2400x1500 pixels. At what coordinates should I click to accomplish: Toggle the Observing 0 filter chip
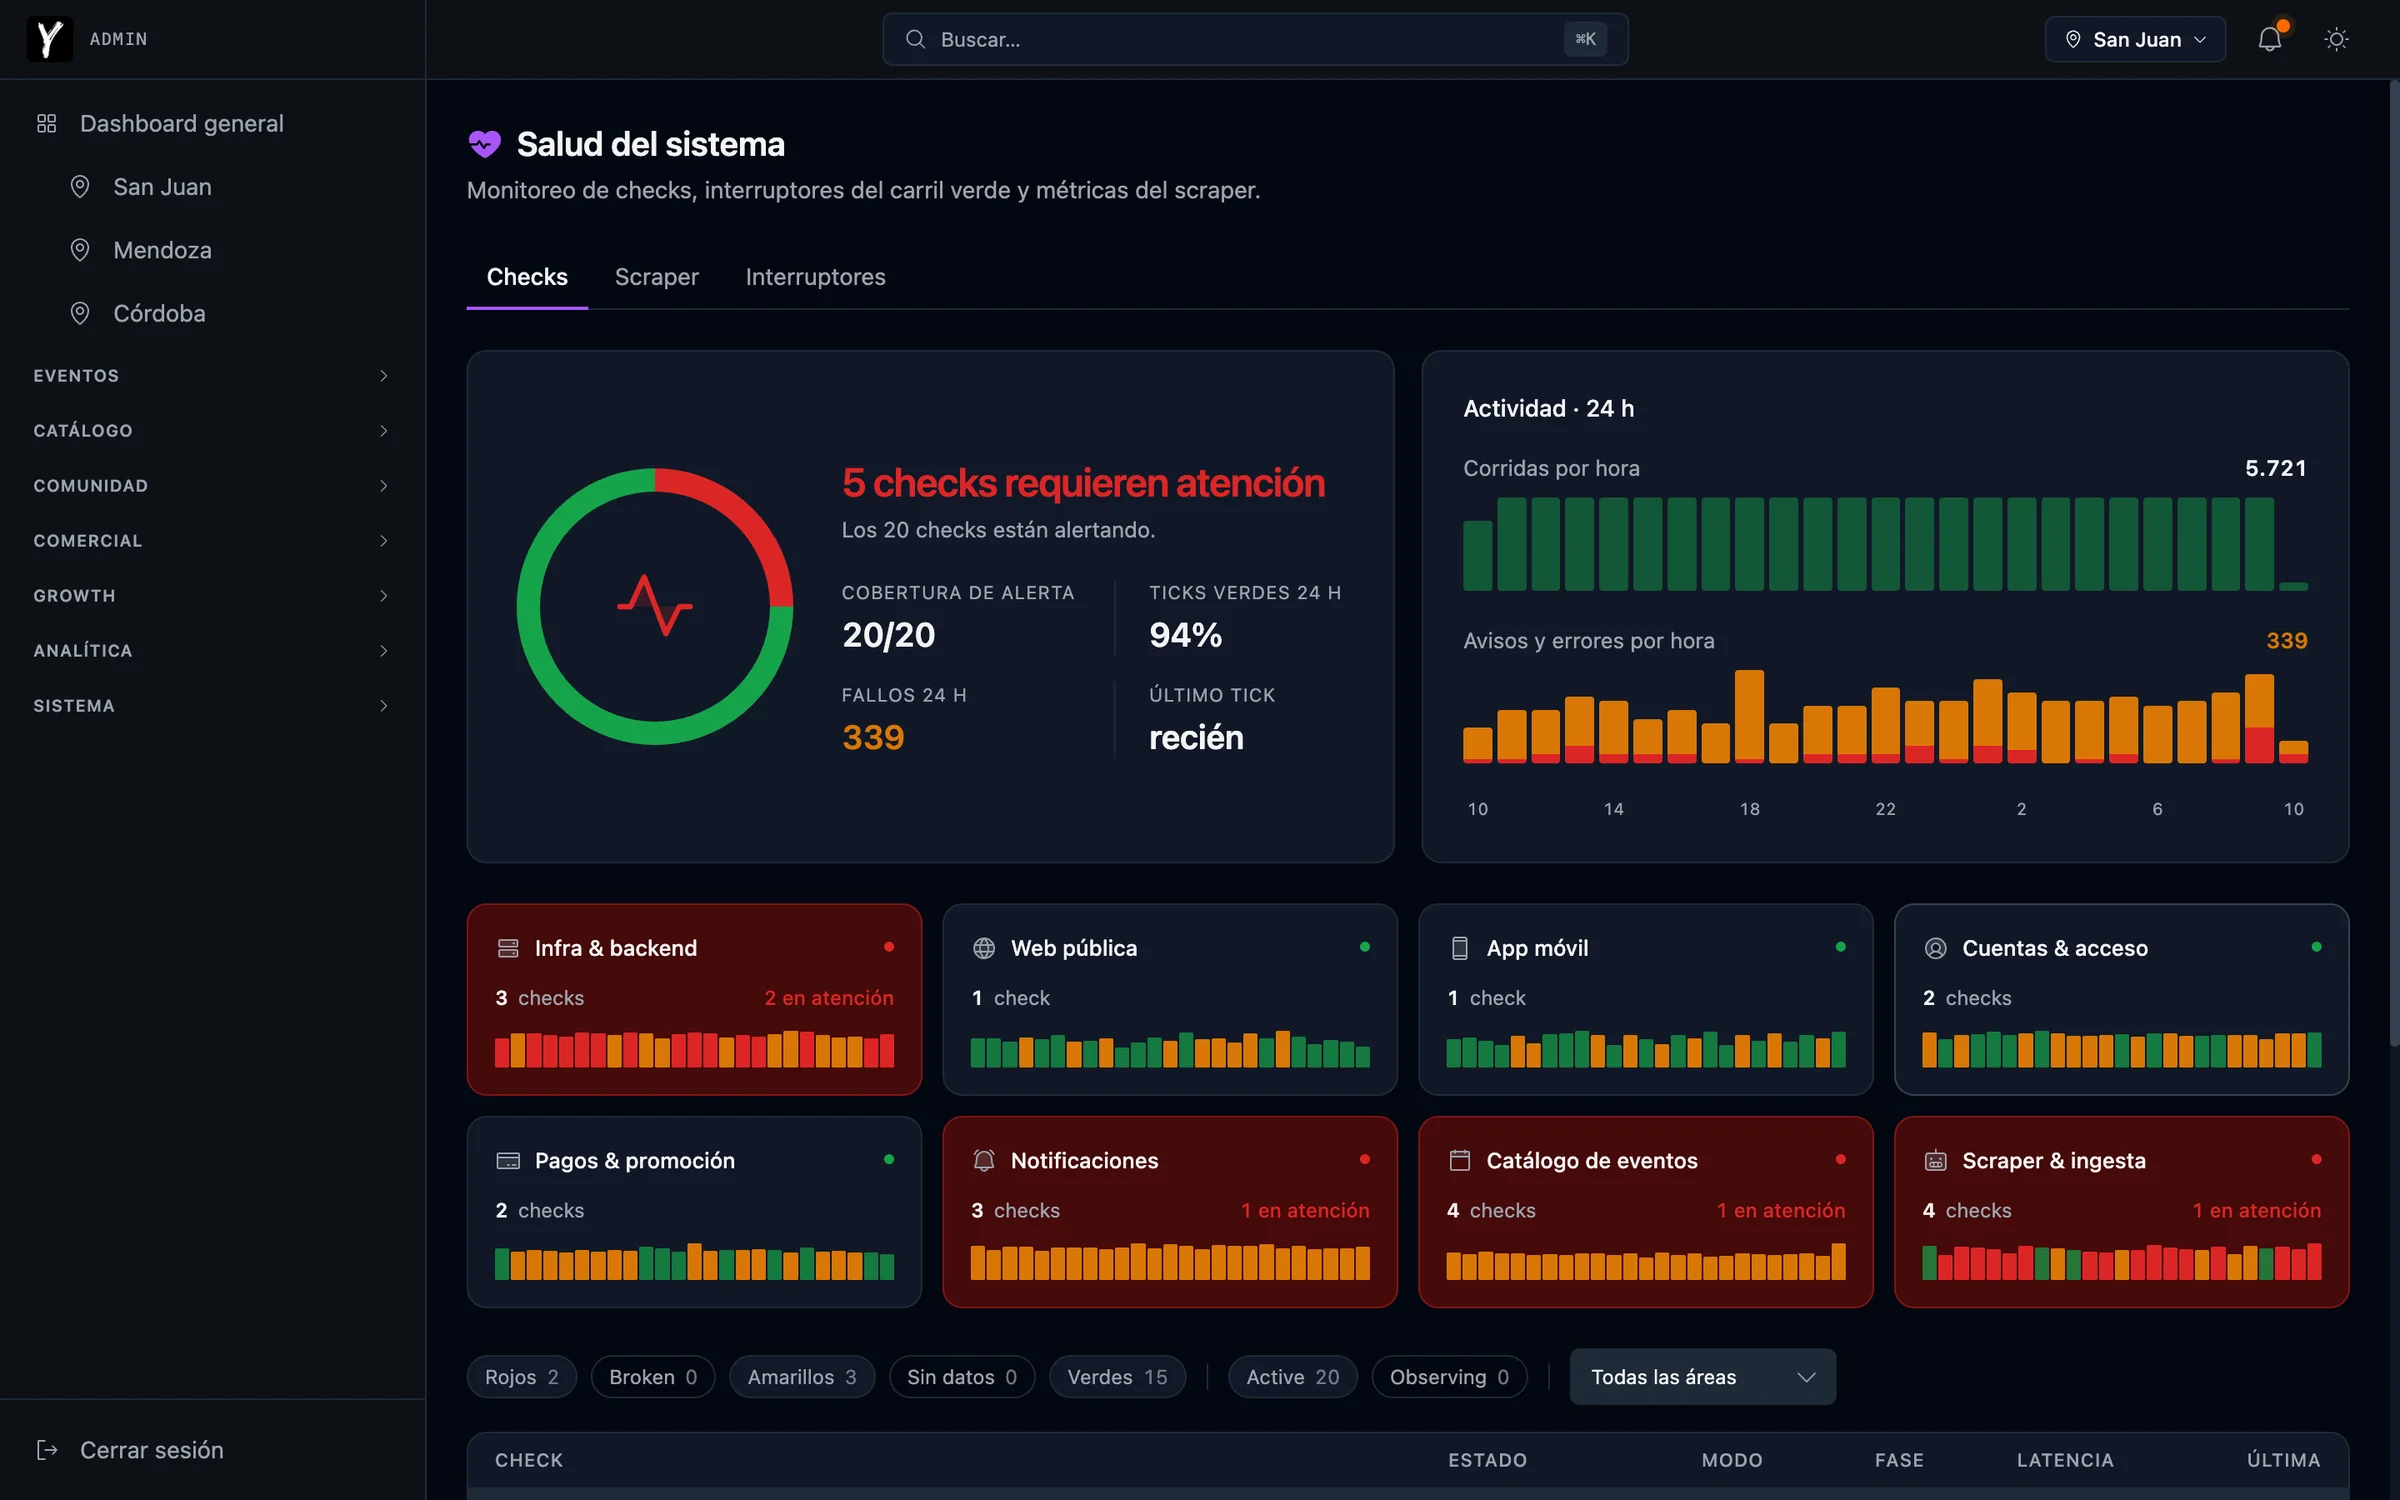1449,1377
